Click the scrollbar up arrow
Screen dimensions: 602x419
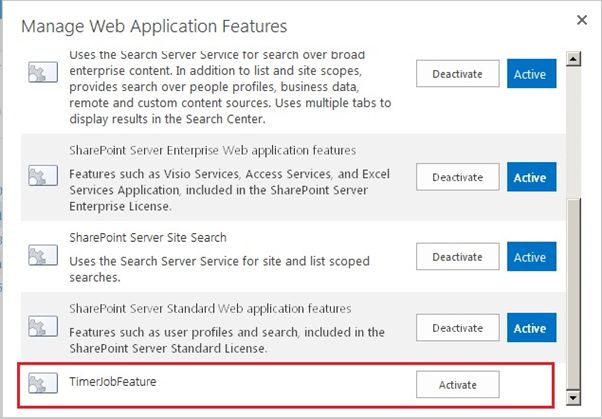[574, 59]
